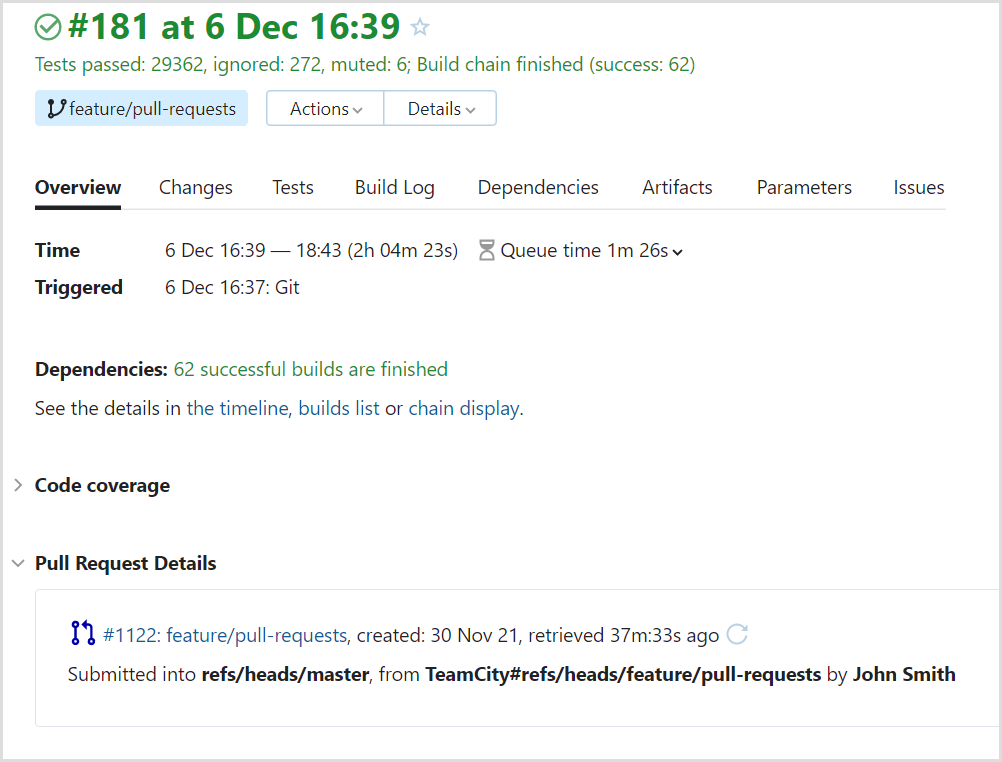
Task: Open the Actions dropdown
Action: coord(324,108)
